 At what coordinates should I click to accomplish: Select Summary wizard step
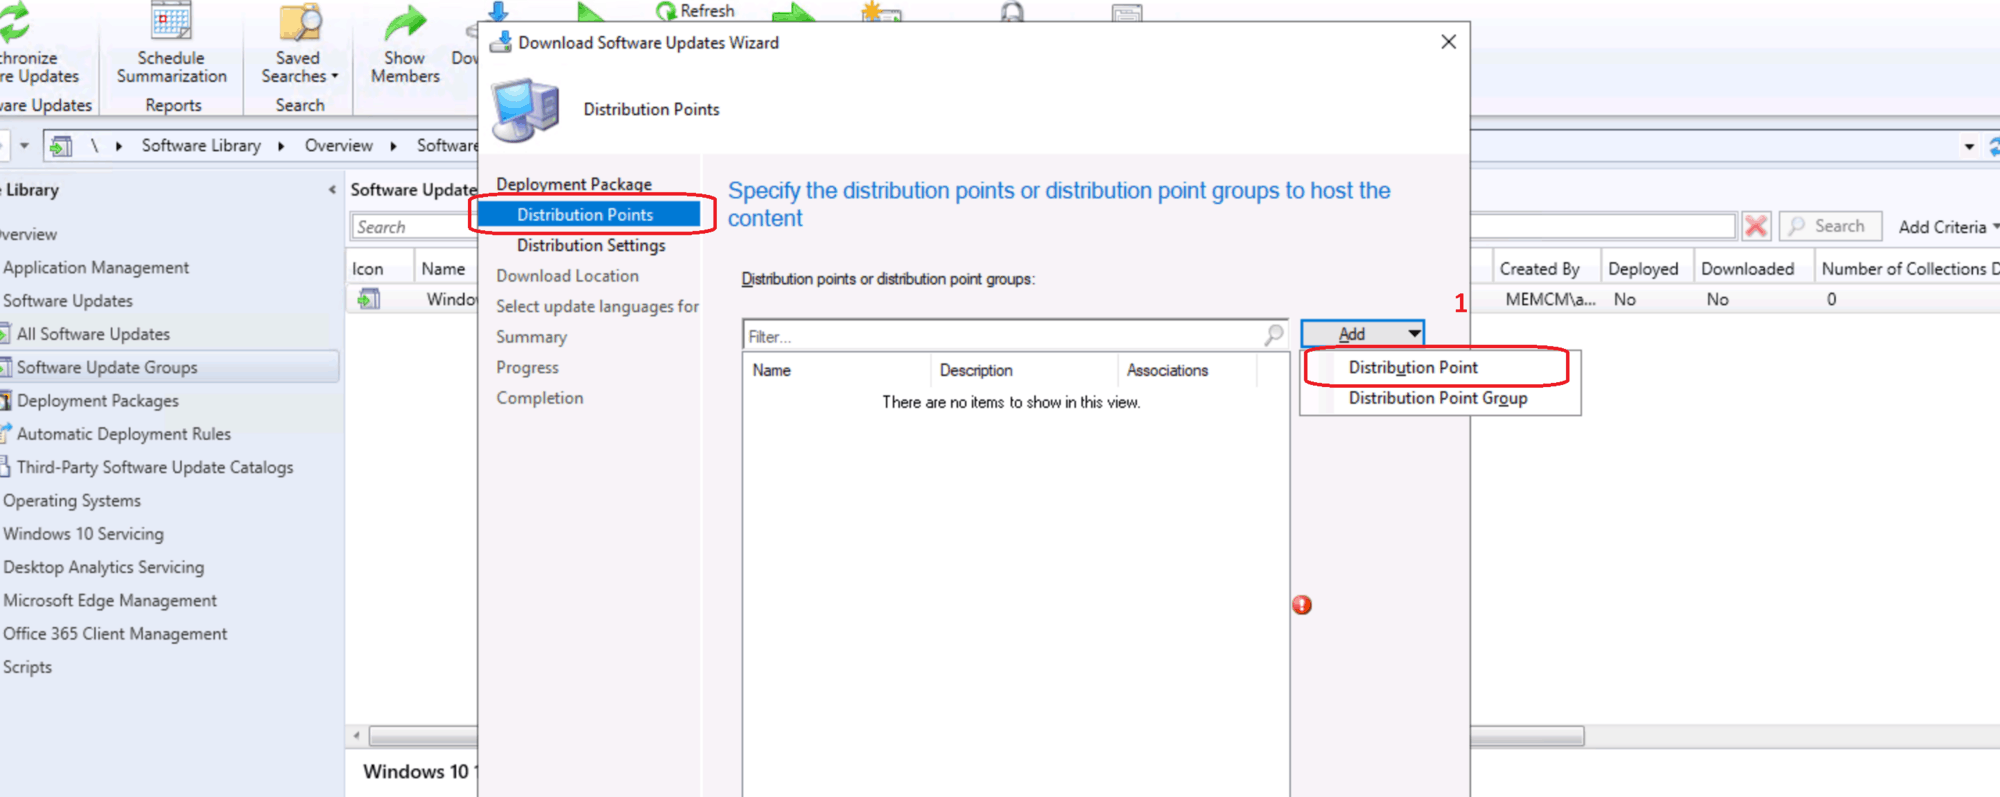point(531,337)
